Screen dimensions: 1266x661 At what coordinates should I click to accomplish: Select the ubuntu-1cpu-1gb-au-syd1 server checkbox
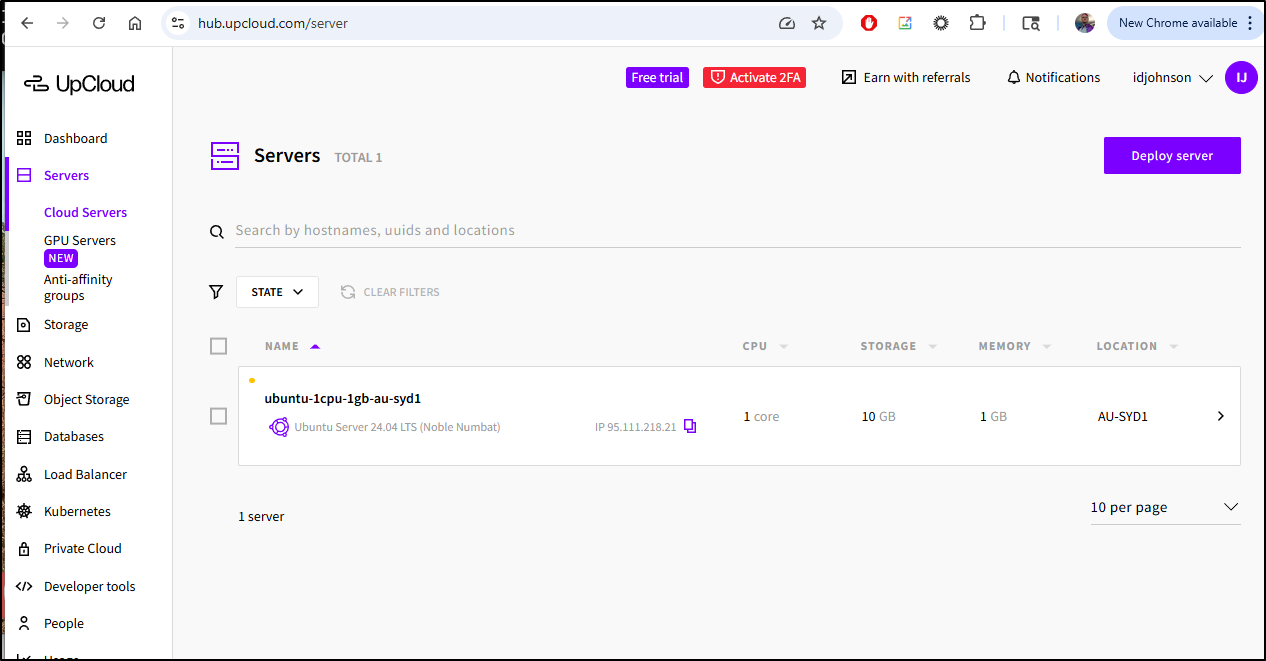pyautogui.click(x=219, y=416)
